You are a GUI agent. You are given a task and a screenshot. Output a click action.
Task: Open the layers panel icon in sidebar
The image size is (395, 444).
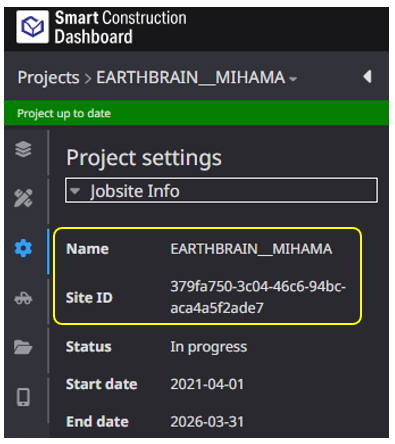pos(23,149)
